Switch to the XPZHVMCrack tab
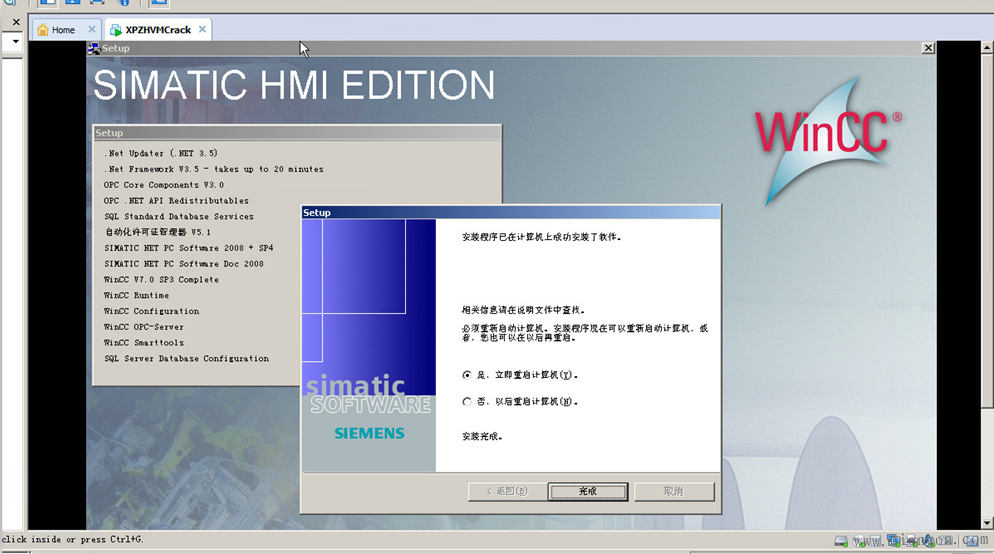Image resolution: width=994 pixels, height=554 pixels. pyautogui.click(x=157, y=30)
